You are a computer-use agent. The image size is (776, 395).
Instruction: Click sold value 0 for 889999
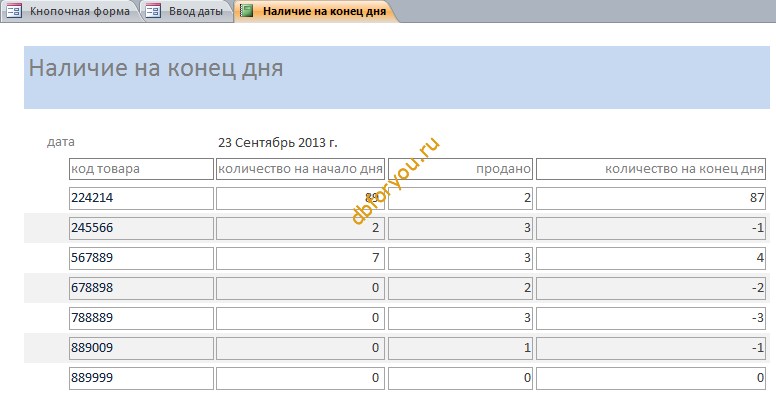click(460, 378)
